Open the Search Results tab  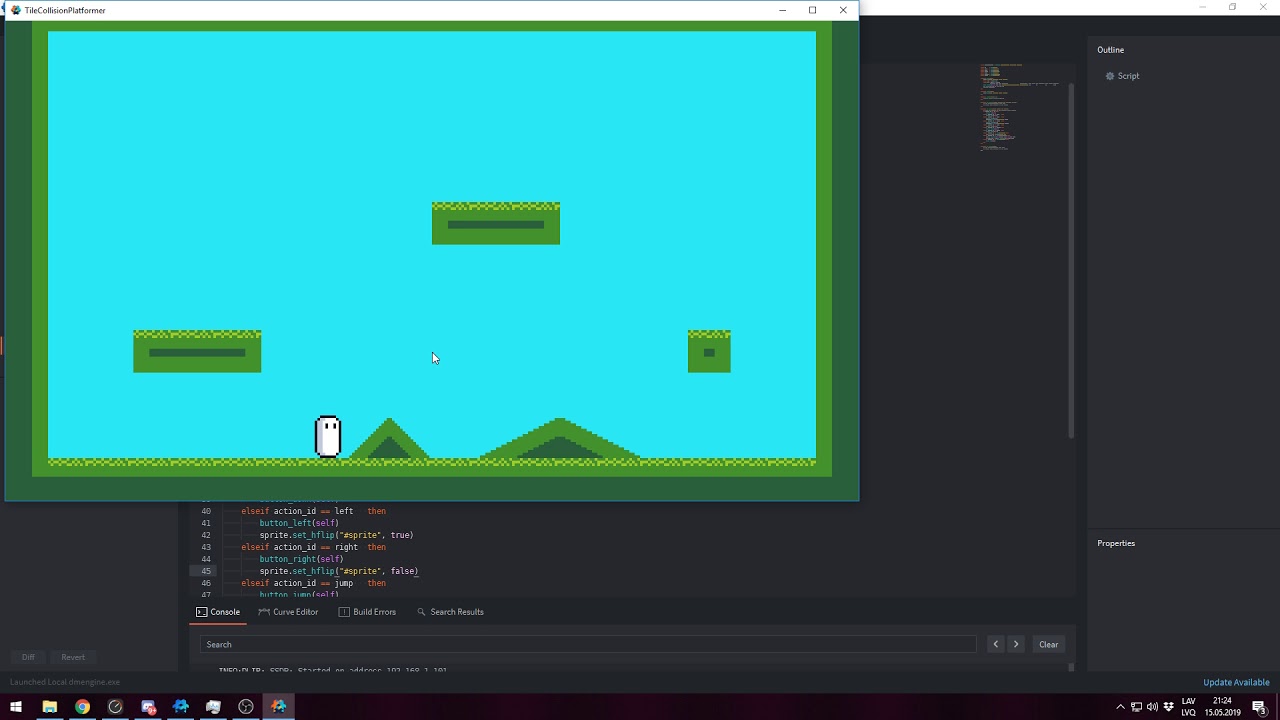pyautogui.click(x=450, y=612)
